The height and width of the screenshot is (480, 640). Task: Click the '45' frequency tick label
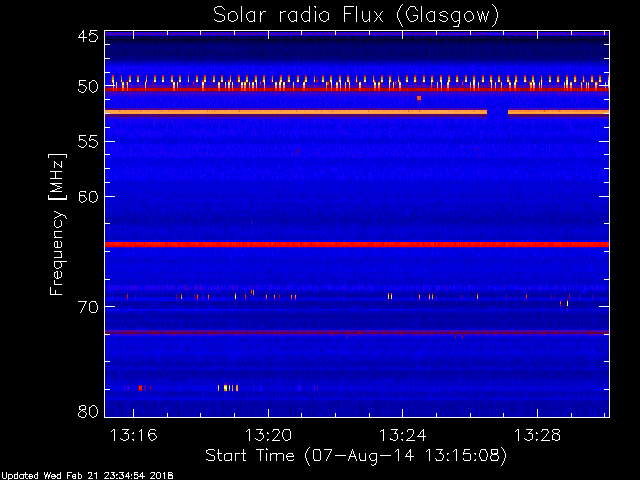[x=88, y=37]
